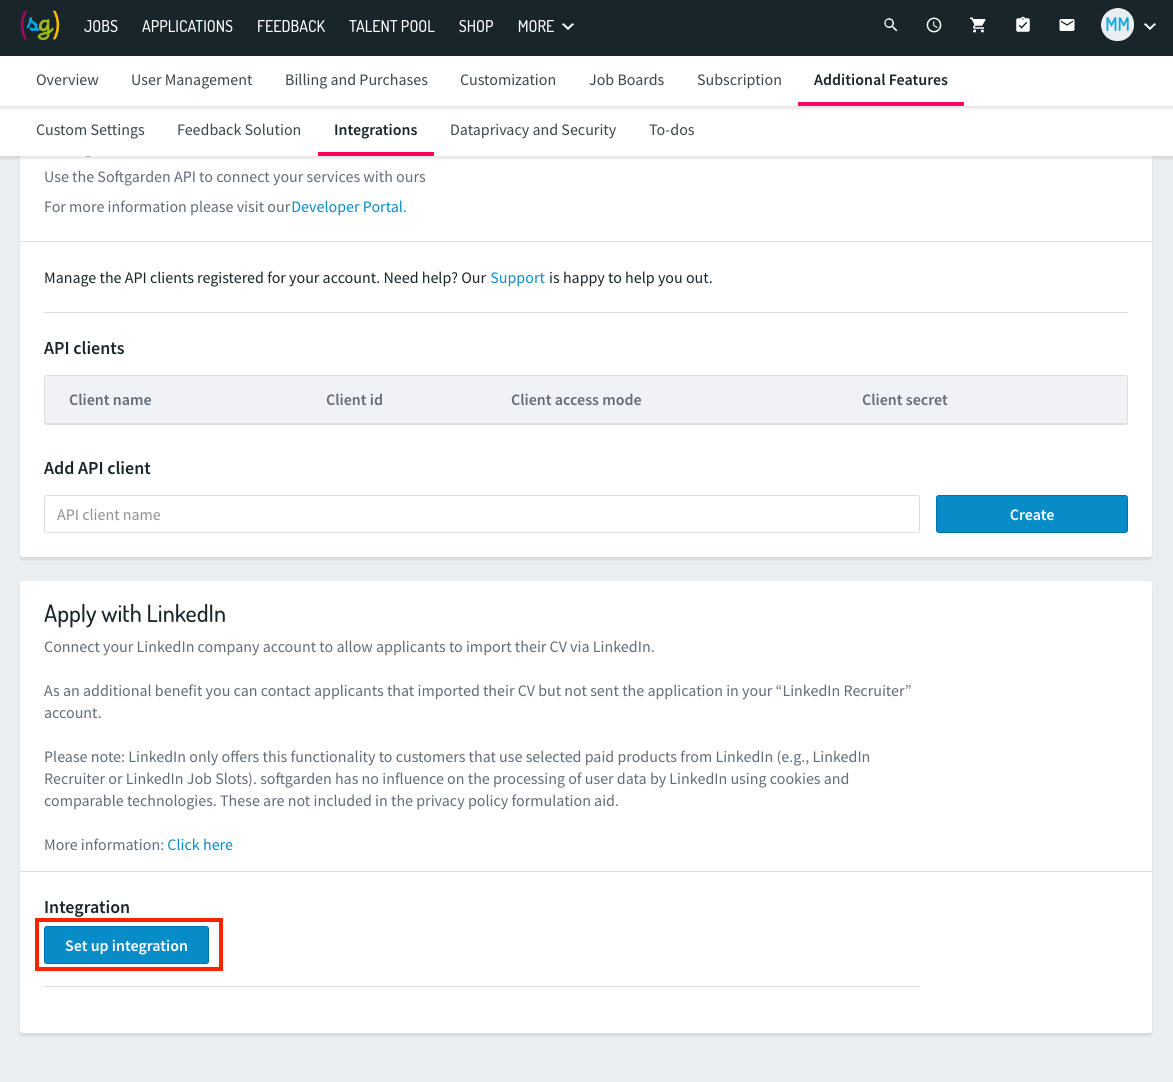Switch to the User Management tab
This screenshot has width=1173, height=1082.
click(x=192, y=80)
